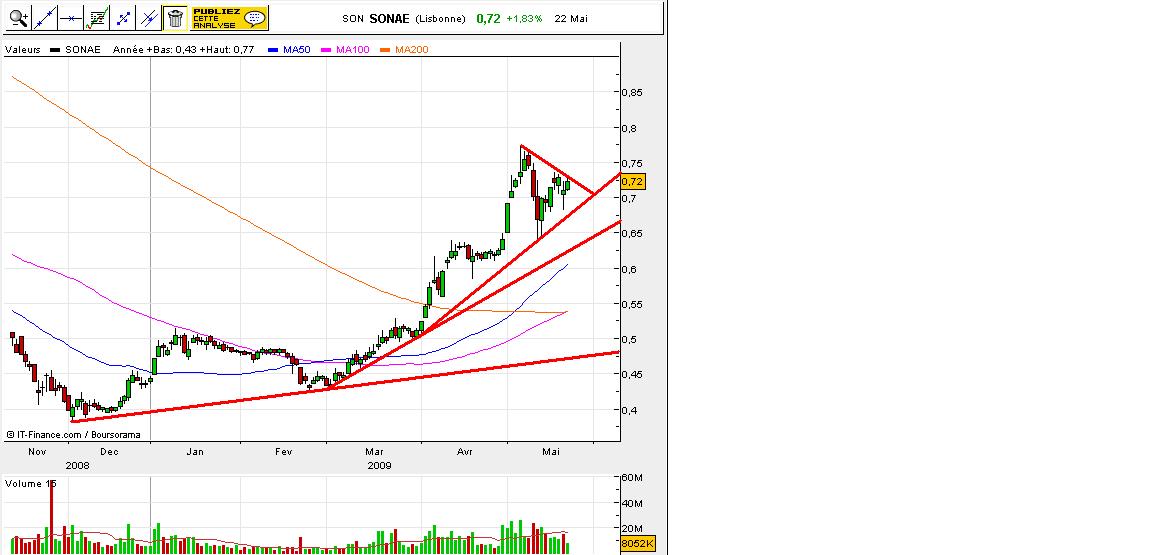Click the 0,45 price axis value
This screenshot has height=555, width=1169.
point(633,374)
